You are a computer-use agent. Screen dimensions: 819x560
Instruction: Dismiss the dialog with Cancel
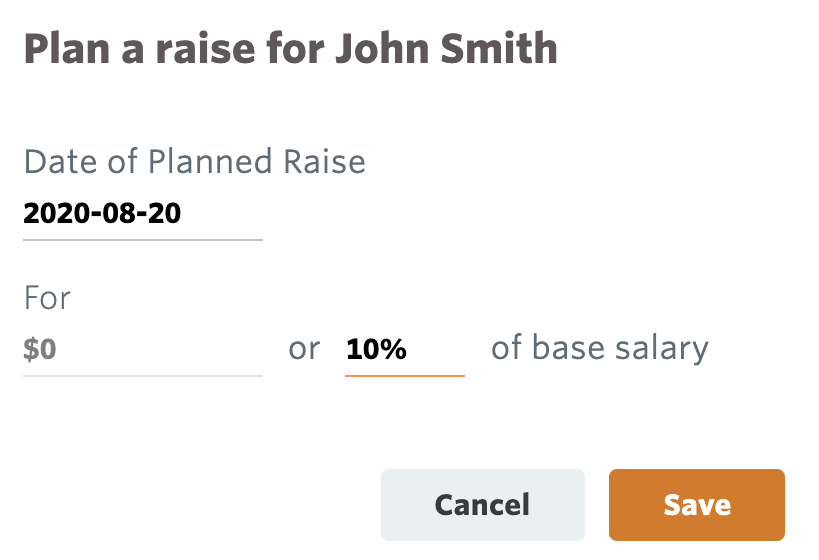pos(482,505)
